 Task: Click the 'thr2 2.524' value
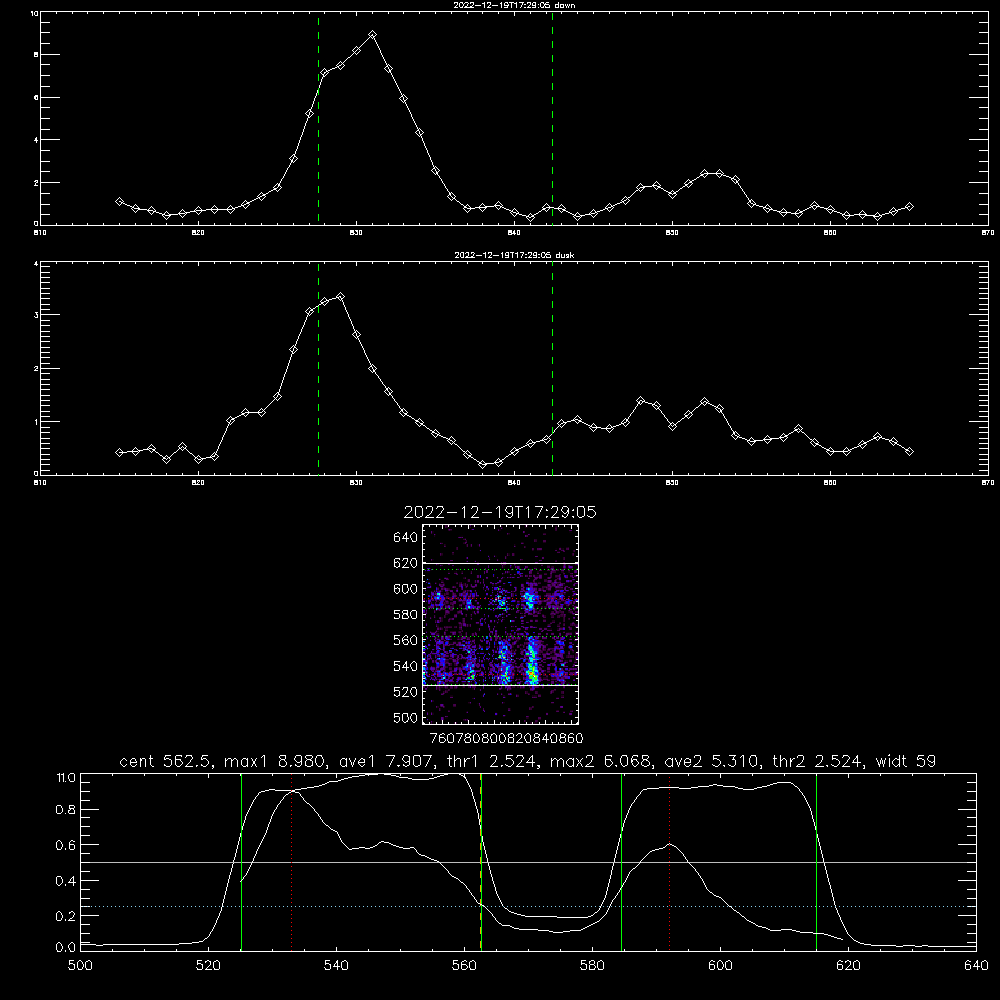[818, 761]
